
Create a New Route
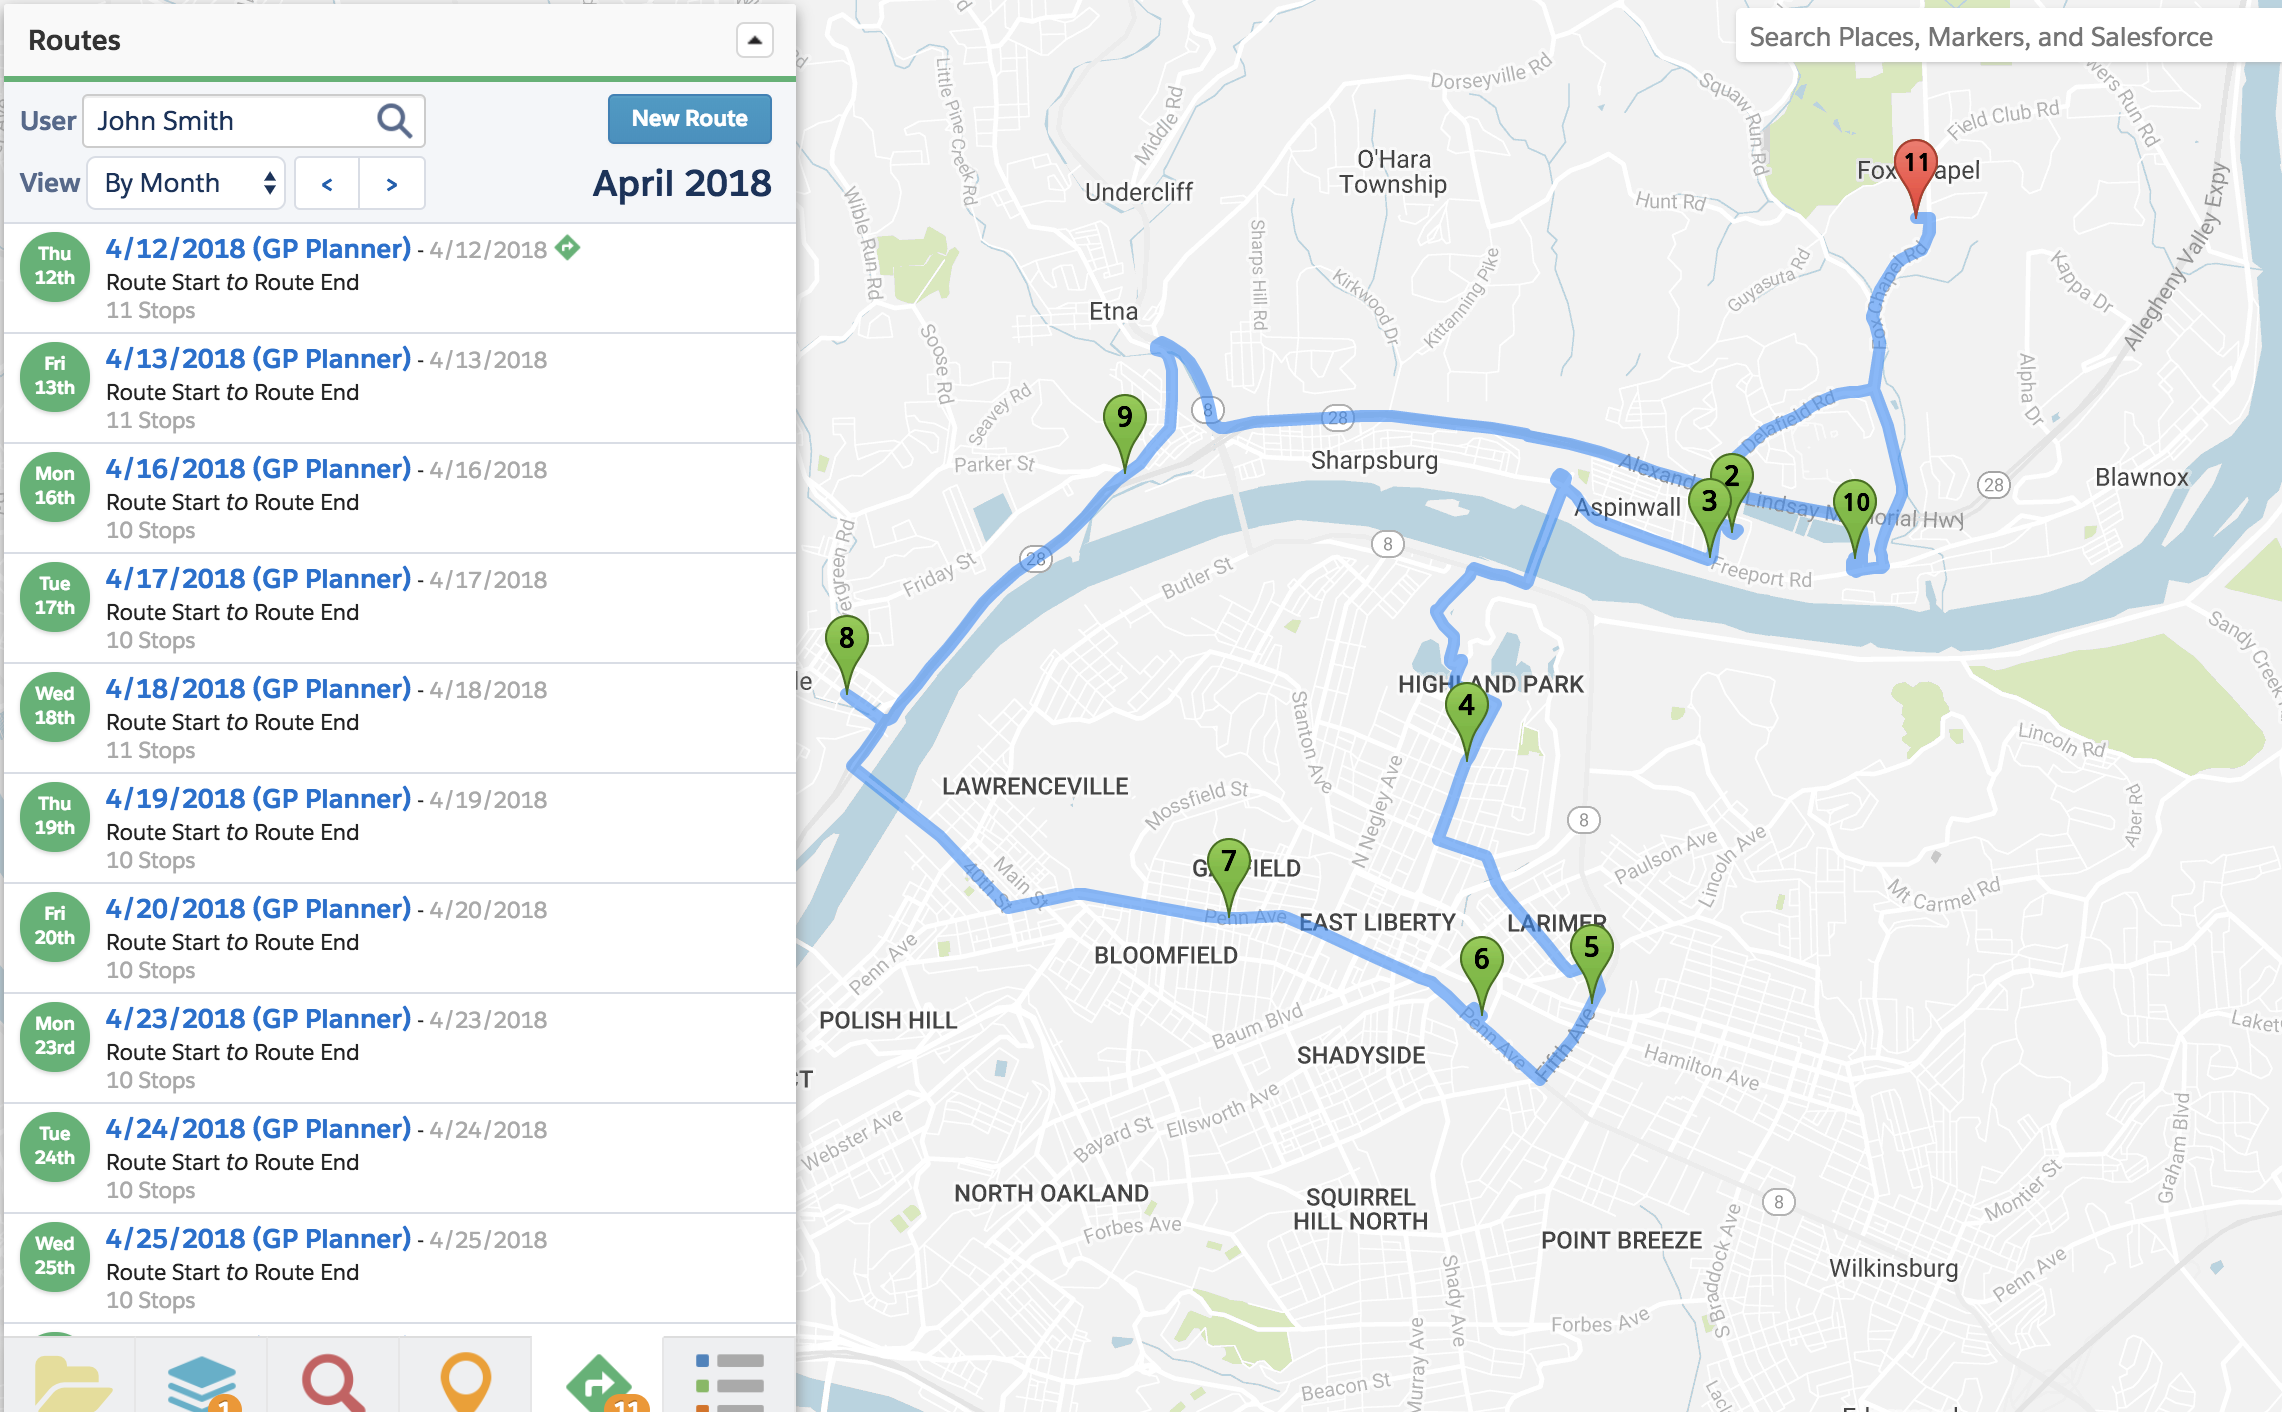[x=690, y=118]
